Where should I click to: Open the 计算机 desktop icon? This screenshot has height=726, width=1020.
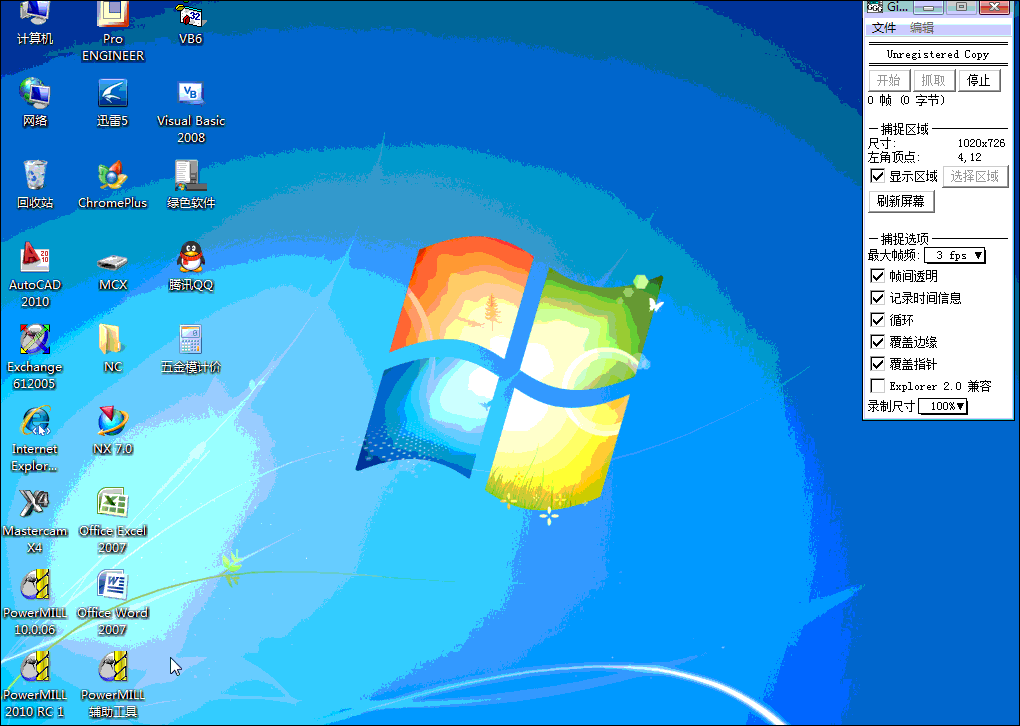pos(34,23)
